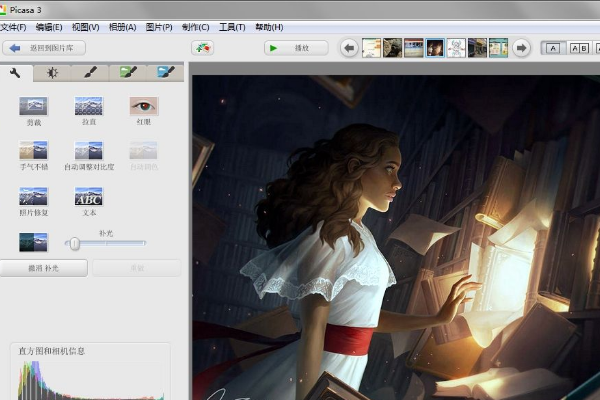The width and height of the screenshot is (600, 400).
Task: Click the 裁剪 (crop) tool icon
Action: coord(33,106)
